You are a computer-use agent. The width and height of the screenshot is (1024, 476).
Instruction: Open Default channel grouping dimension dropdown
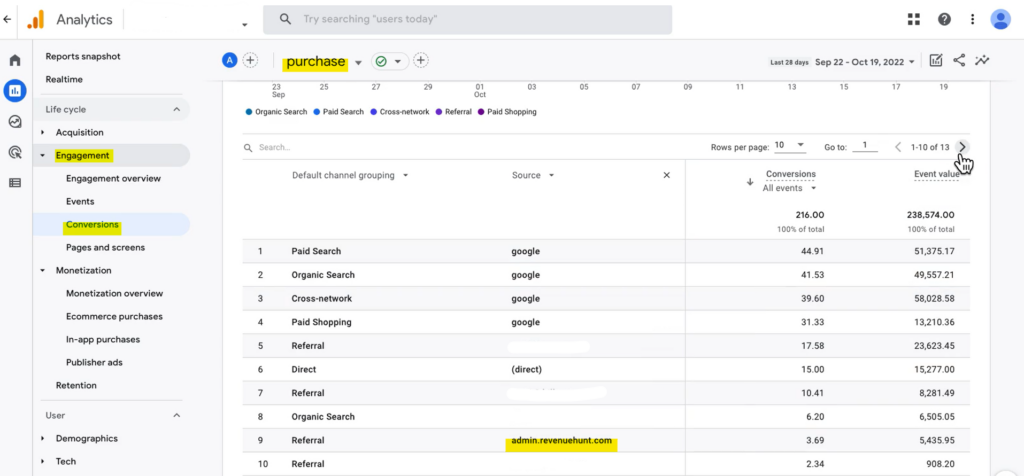coord(350,175)
